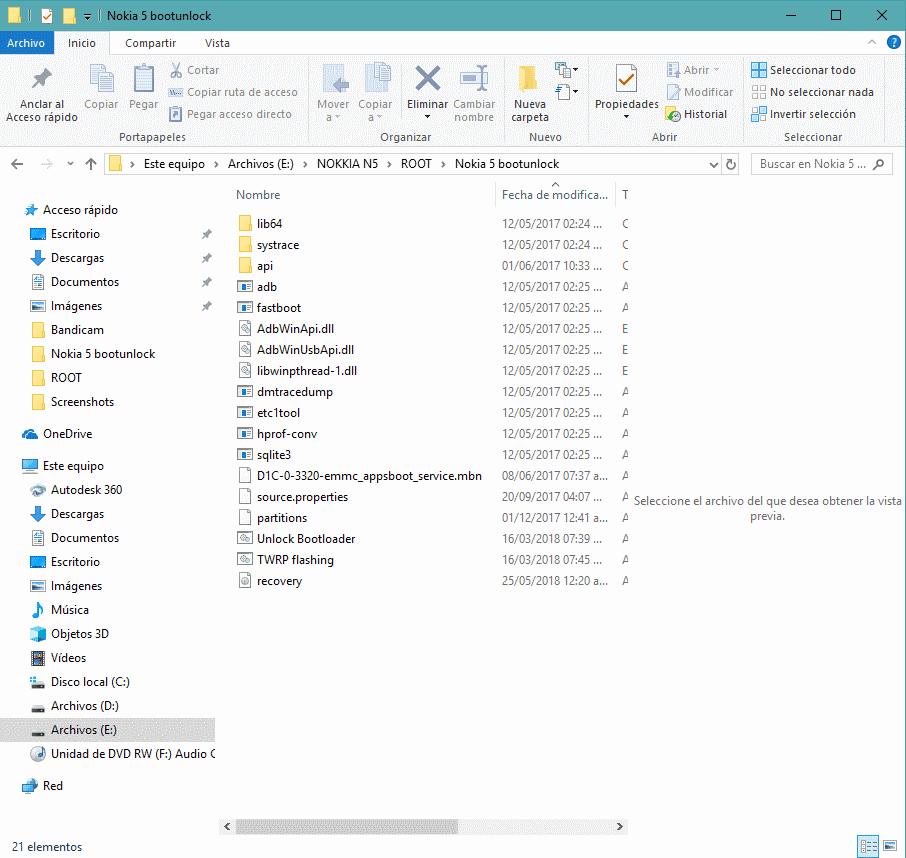This screenshot has width=906, height=858.
Task: Switch to the Vista tab
Action: (x=217, y=43)
